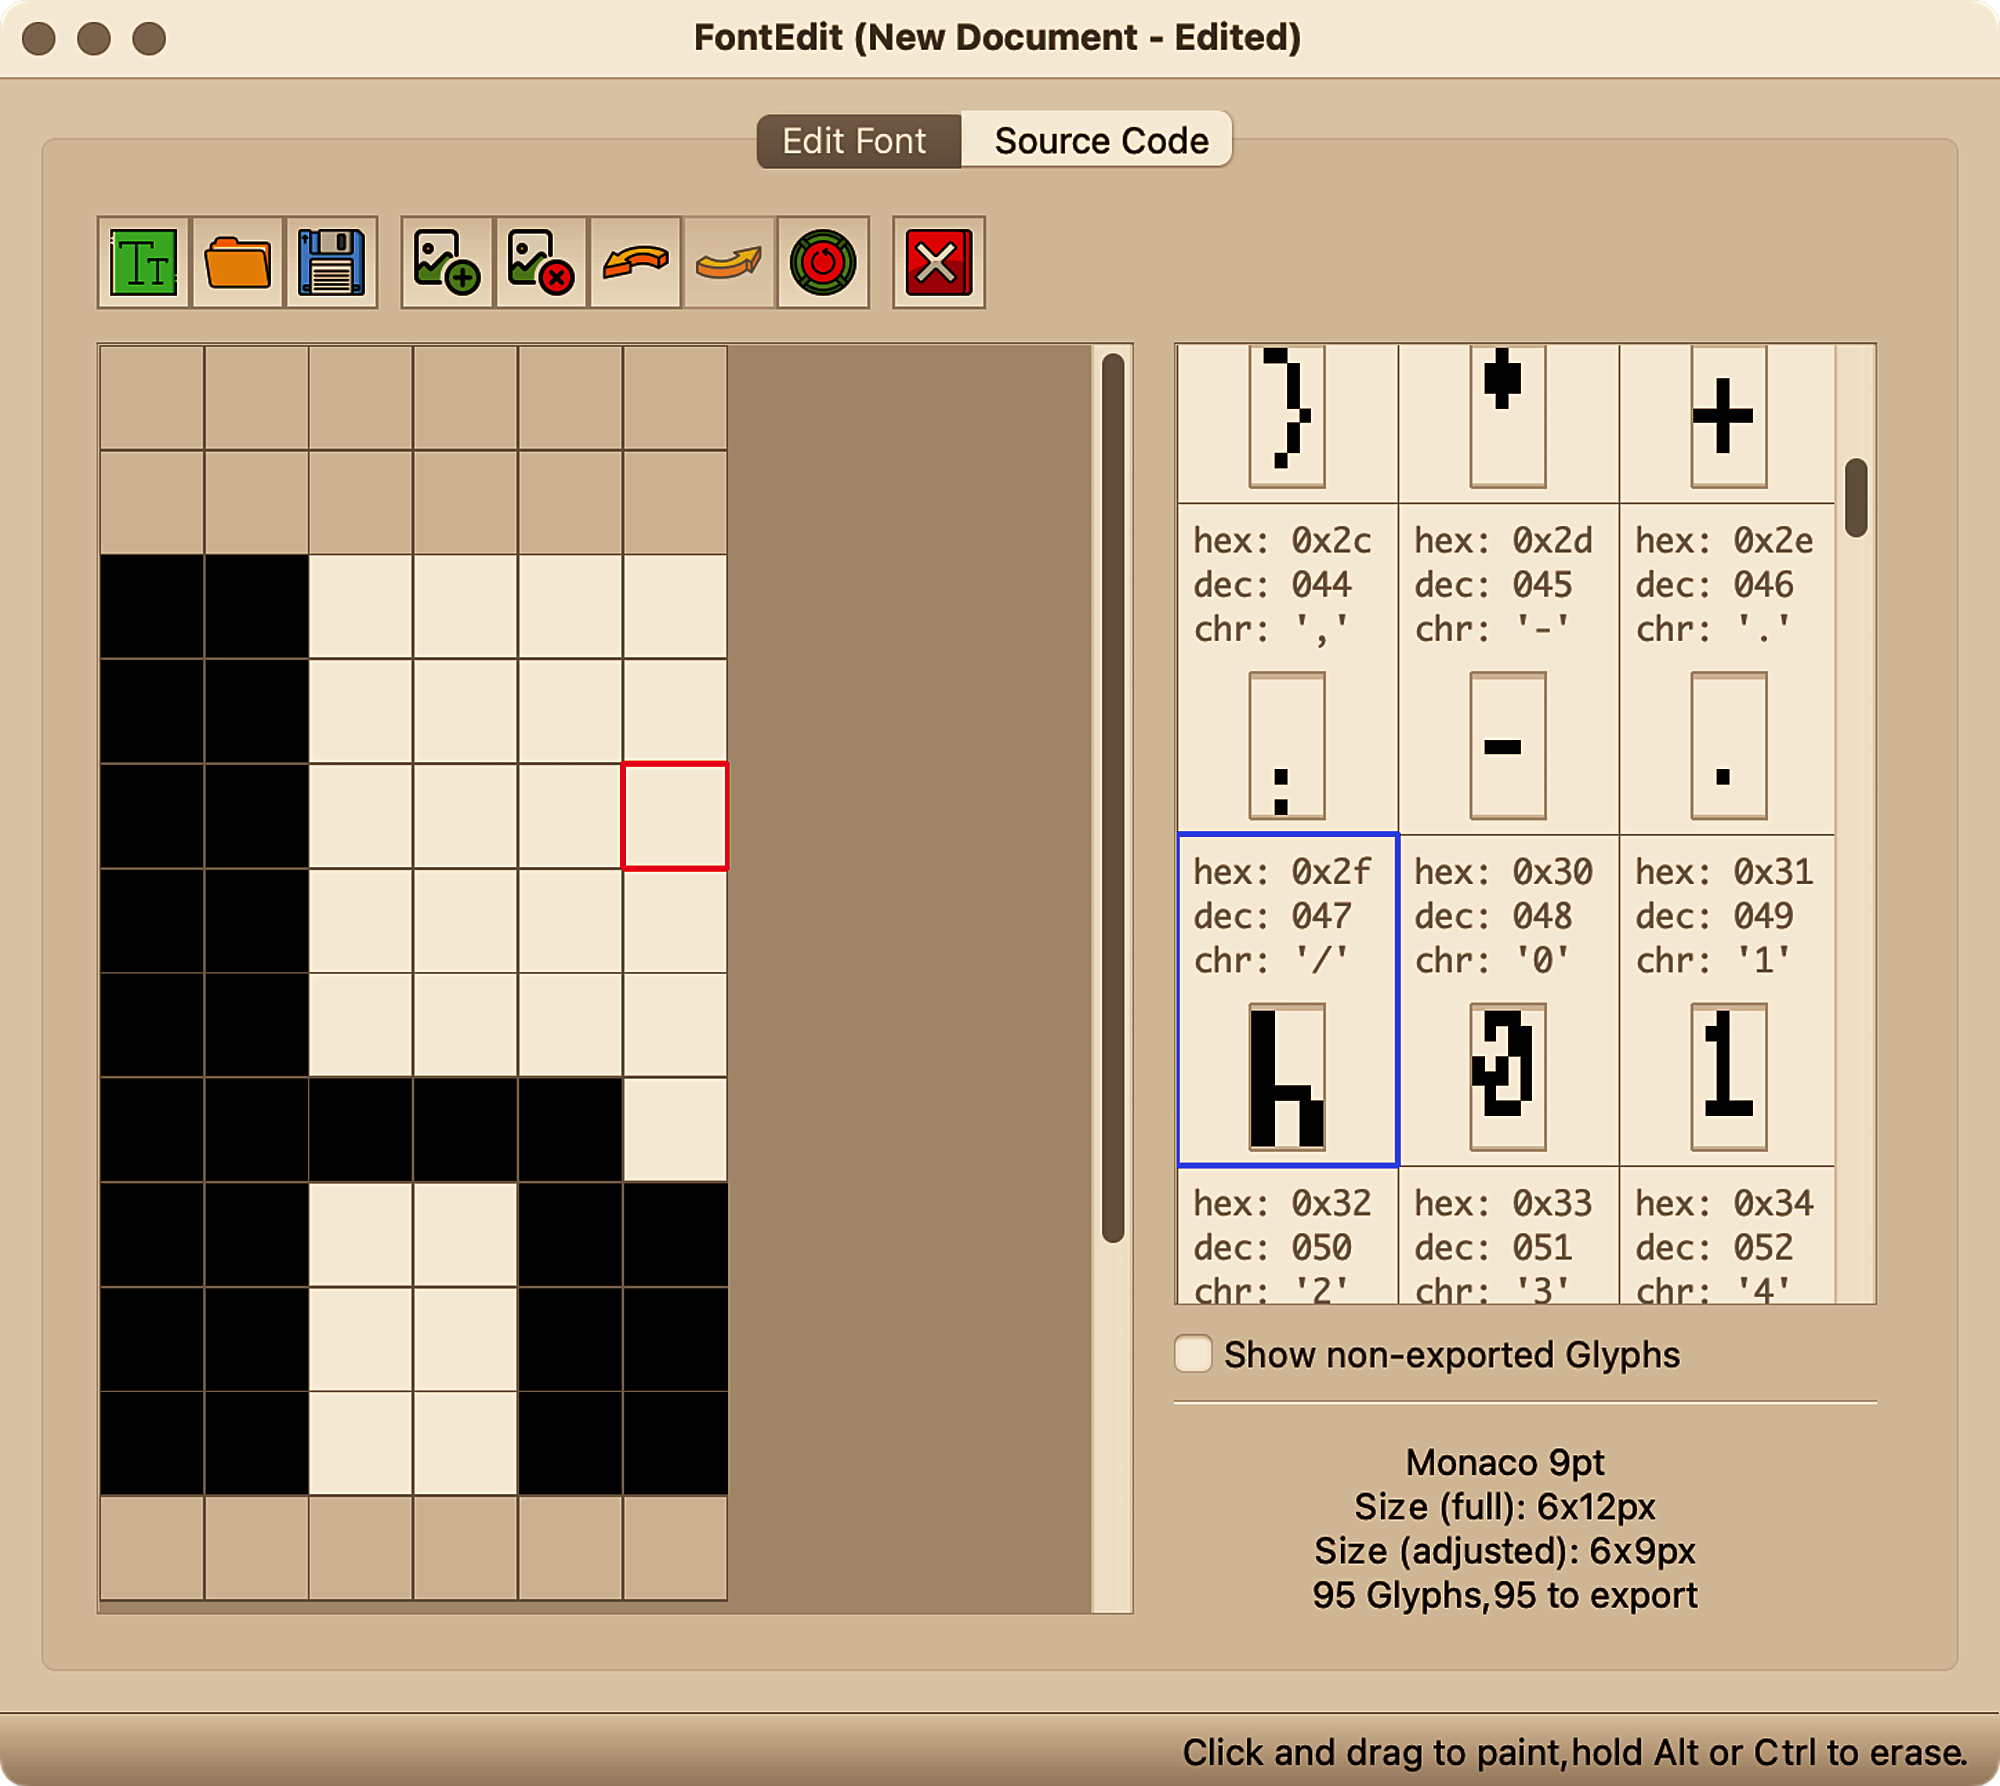Select the 0x2d hyphen glyph cell
The height and width of the screenshot is (1786, 2000).
click(x=1508, y=669)
